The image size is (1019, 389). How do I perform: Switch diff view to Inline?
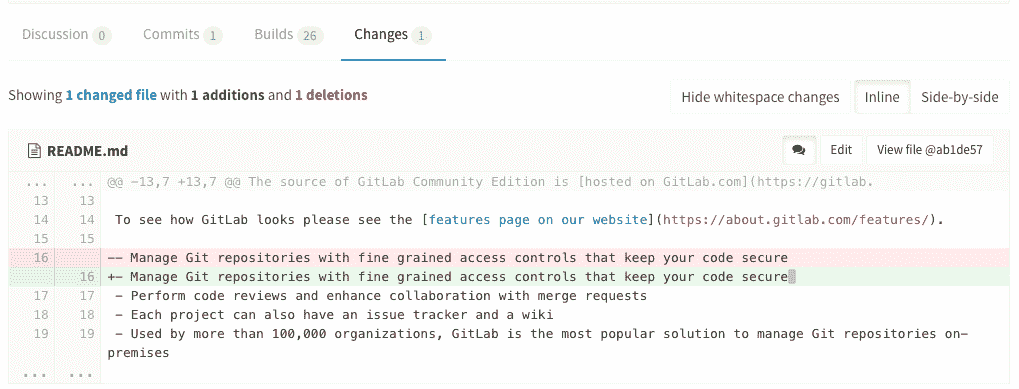tap(882, 97)
